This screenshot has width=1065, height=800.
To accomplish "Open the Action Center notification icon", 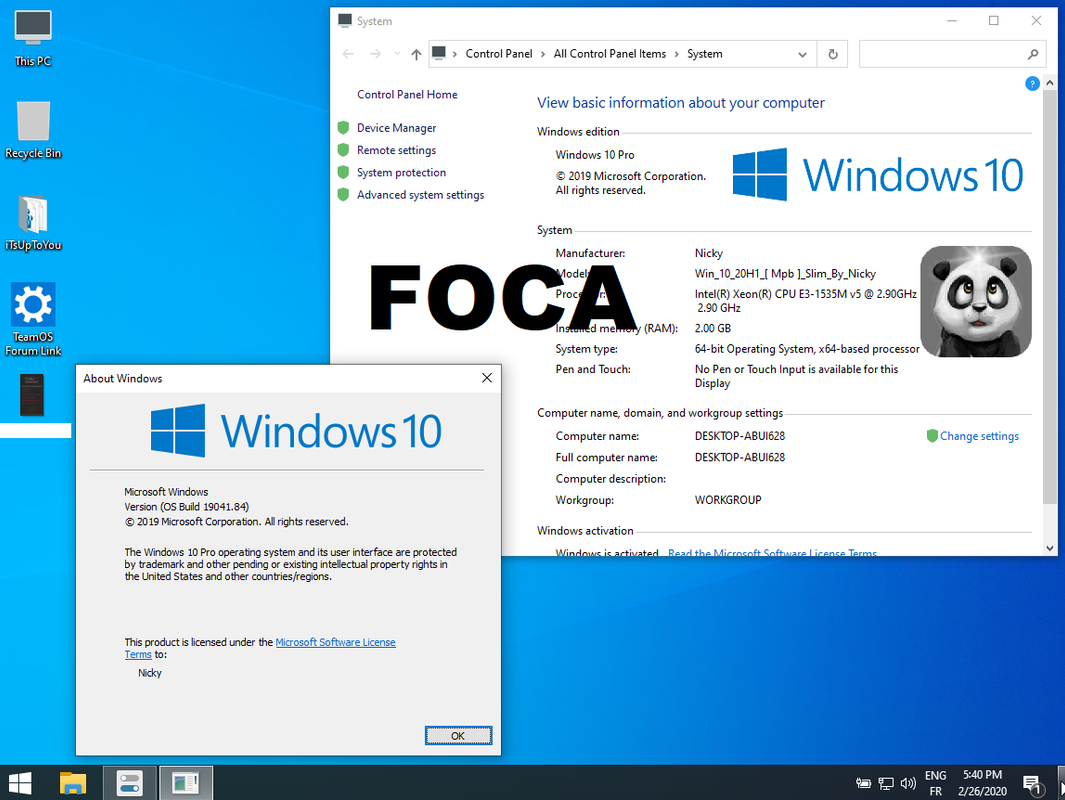I will 1032,784.
